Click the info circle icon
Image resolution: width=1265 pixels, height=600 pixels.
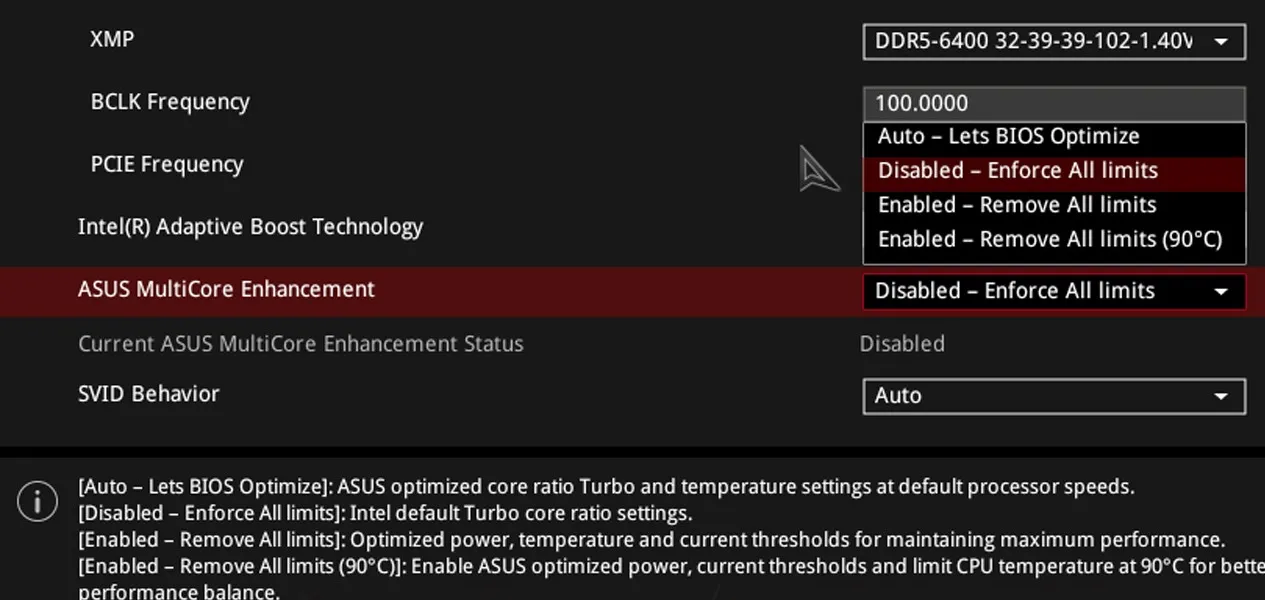click(x=38, y=500)
